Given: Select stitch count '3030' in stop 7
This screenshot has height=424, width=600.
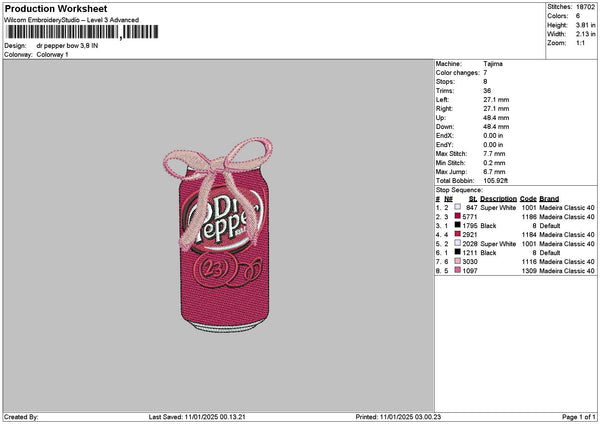Looking at the screenshot, I should [470, 262].
